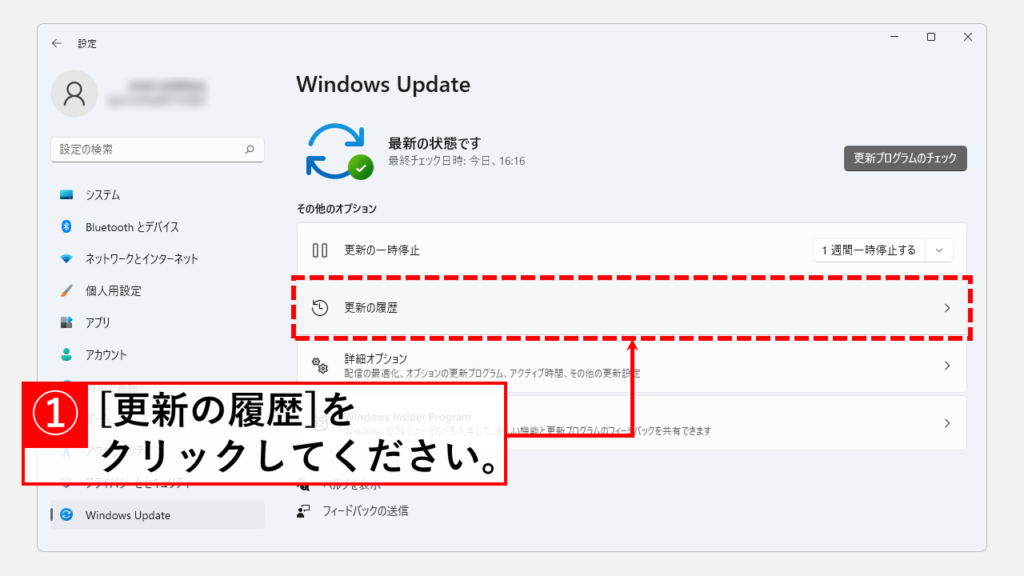Click chevron on 更新の履歴 row
This screenshot has width=1024, height=576.
coord(947,308)
